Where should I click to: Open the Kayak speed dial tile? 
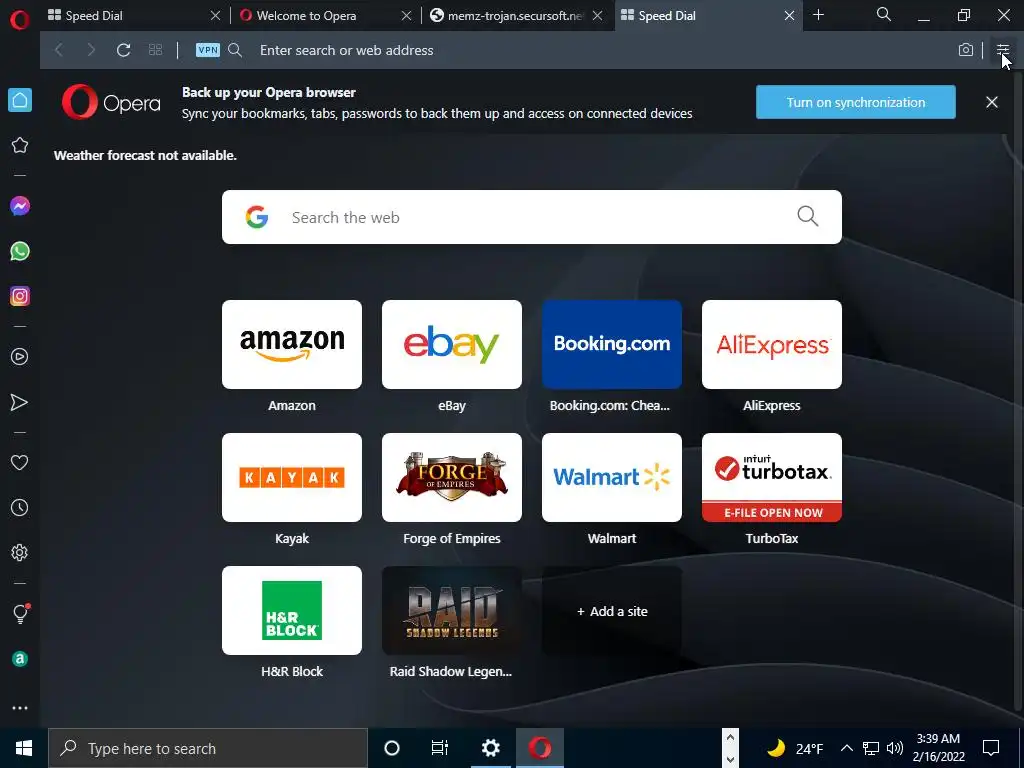[292, 477]
